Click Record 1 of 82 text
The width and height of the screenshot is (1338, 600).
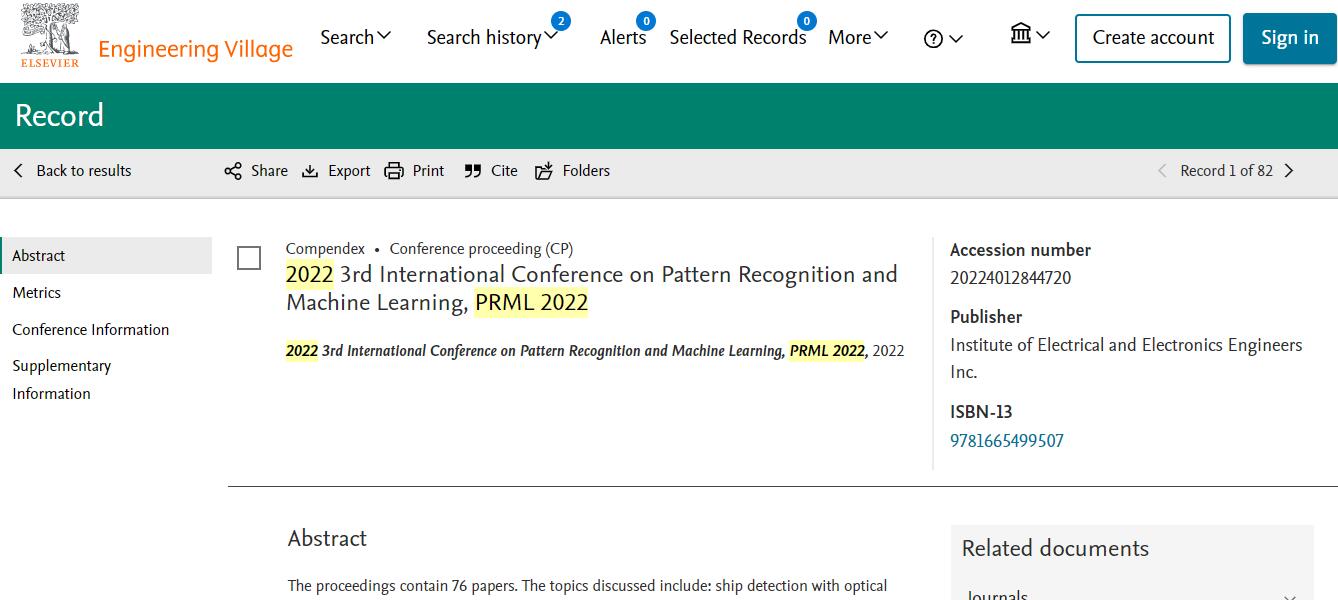click(x=1226, y=171)
